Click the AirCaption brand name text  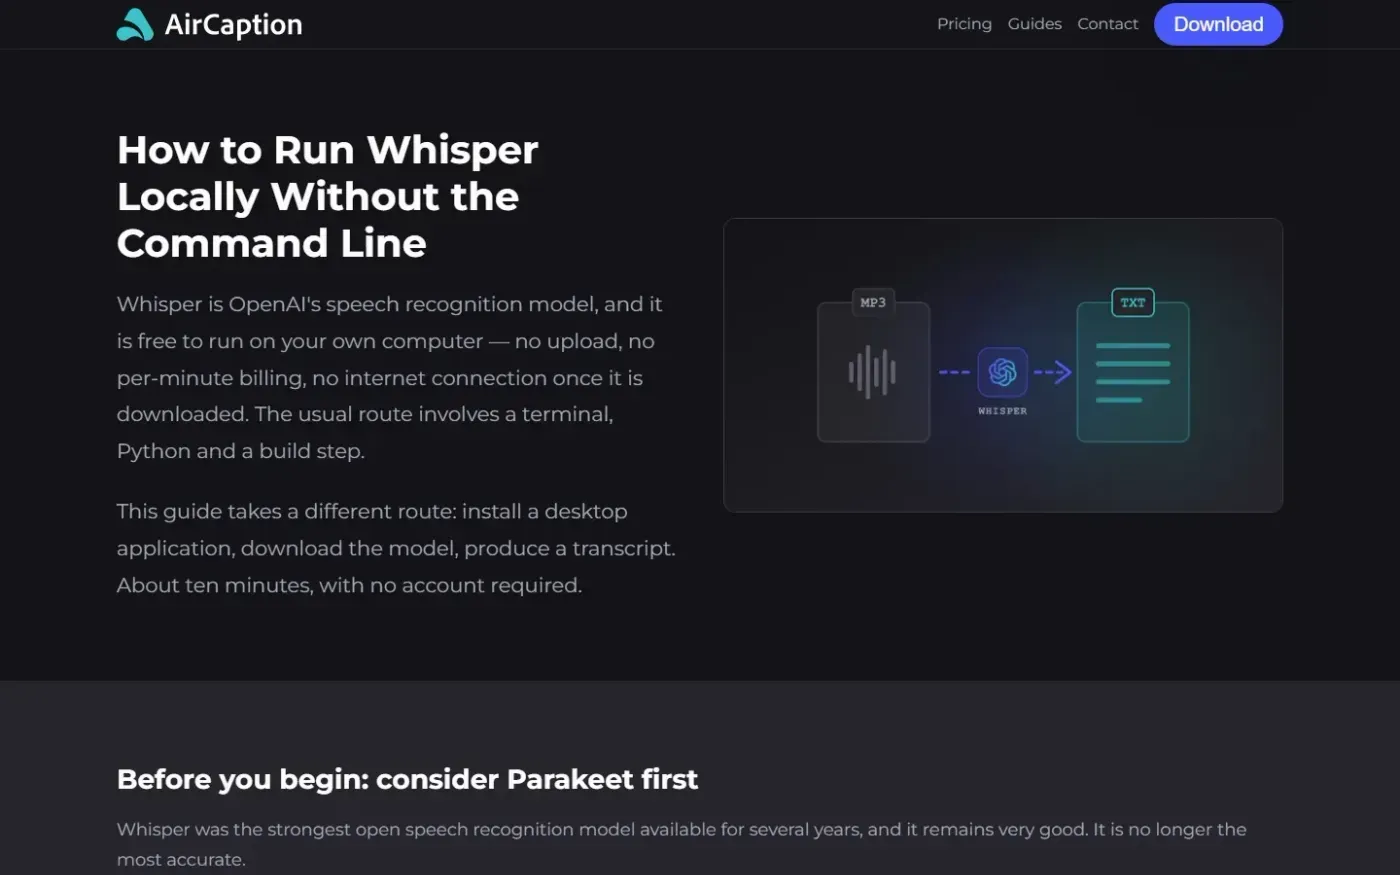233,25
